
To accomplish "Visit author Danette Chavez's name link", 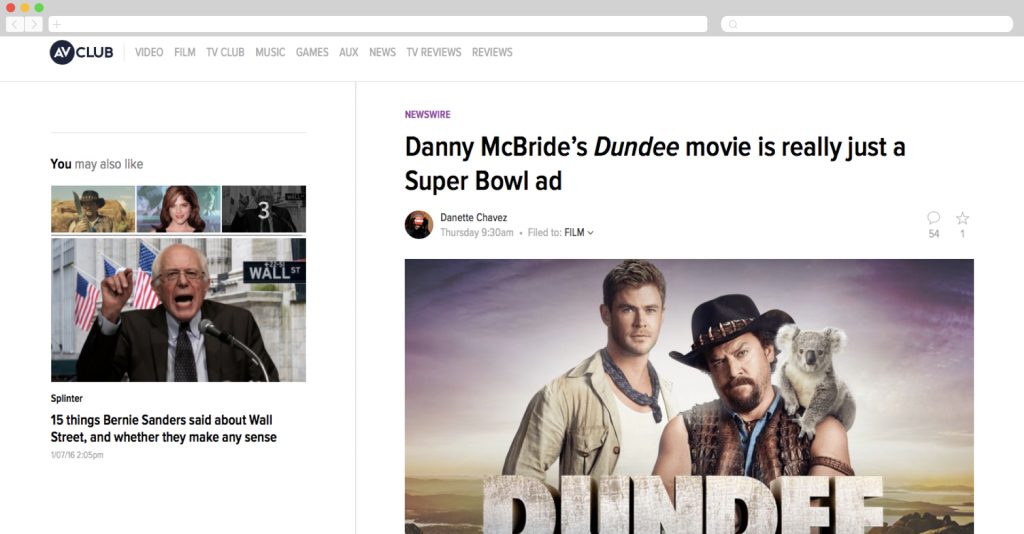I will click(473, 218).
